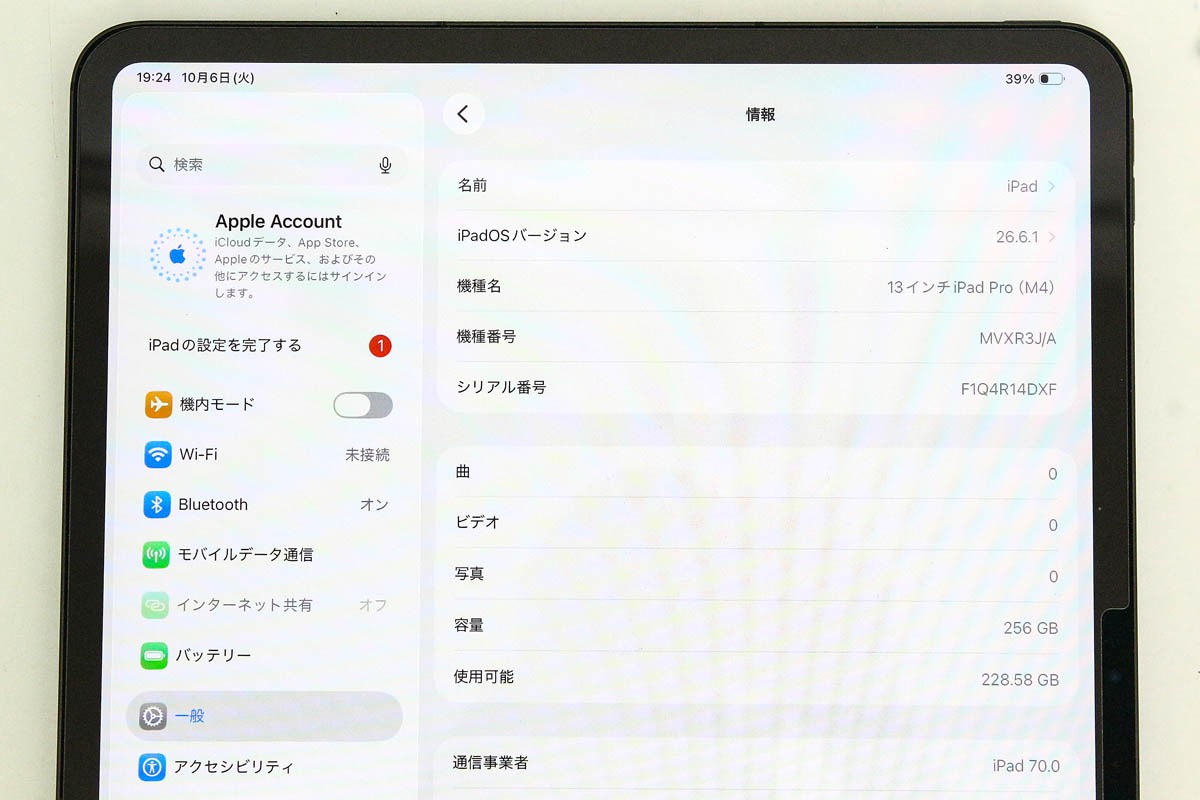Tap the 使用可能 label
Viewport: 1200px width, 800px height.
tap(483, 677)
